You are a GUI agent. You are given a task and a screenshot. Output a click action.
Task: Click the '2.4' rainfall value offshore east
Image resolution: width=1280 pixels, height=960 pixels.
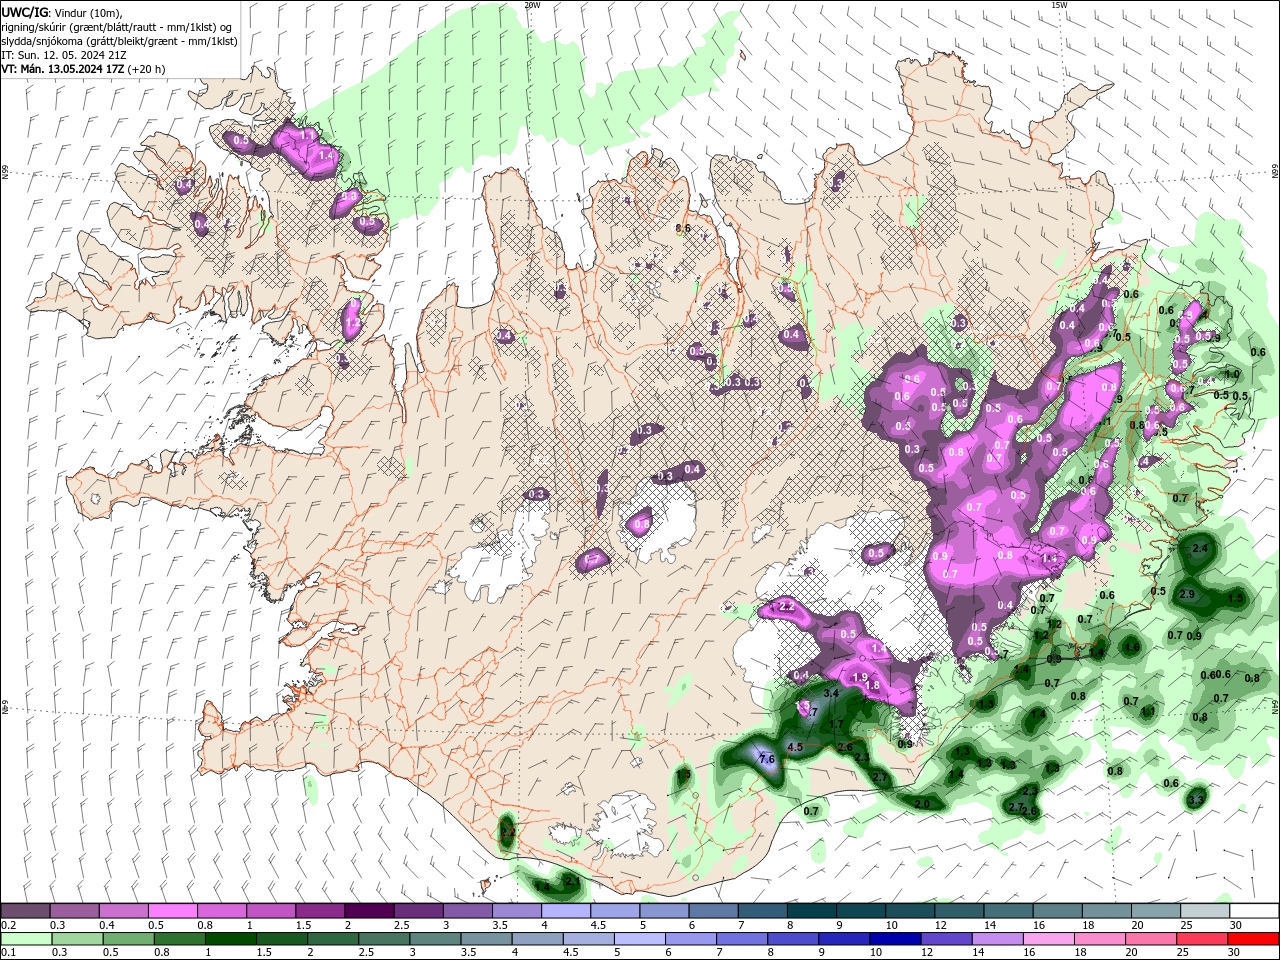point(1200,549)
